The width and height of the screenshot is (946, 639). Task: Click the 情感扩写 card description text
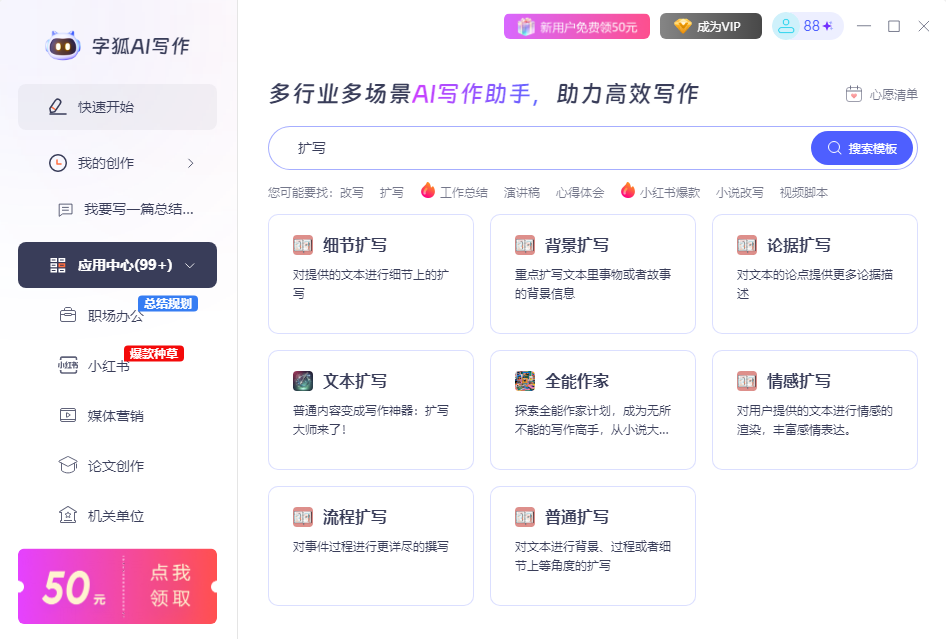pos(814,420)
